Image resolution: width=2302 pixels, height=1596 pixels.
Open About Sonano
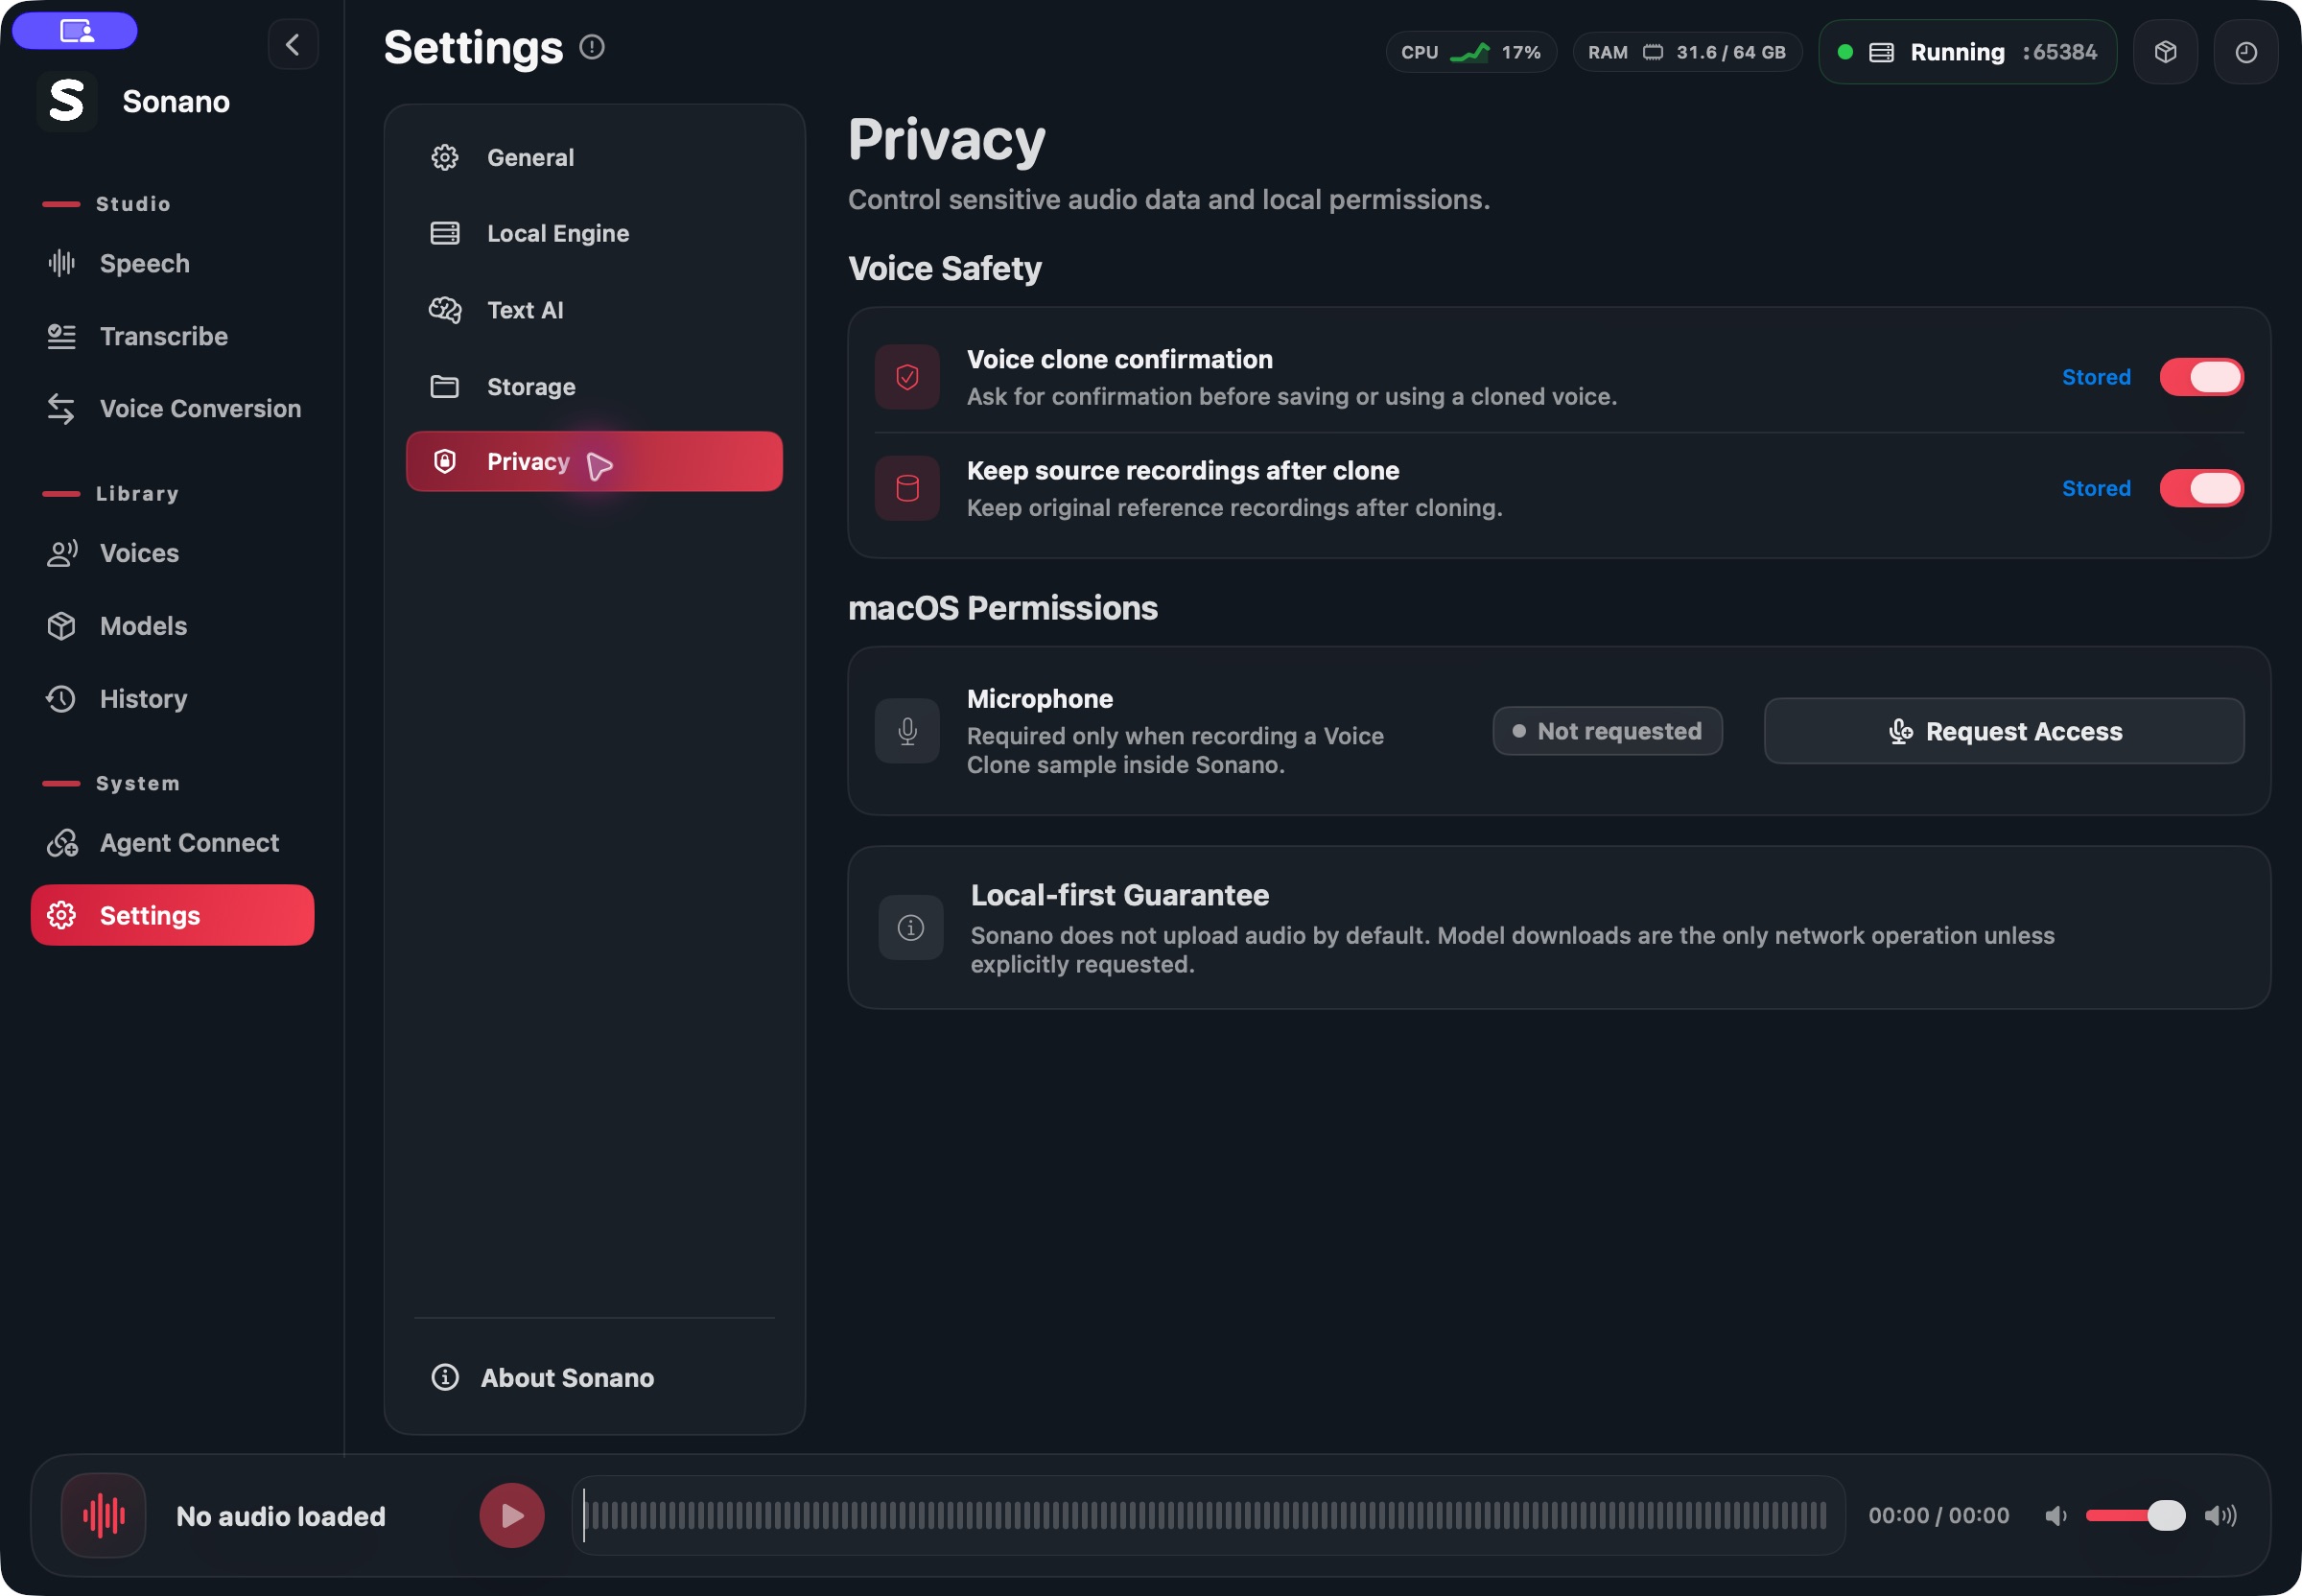(x=594, y=1377)
